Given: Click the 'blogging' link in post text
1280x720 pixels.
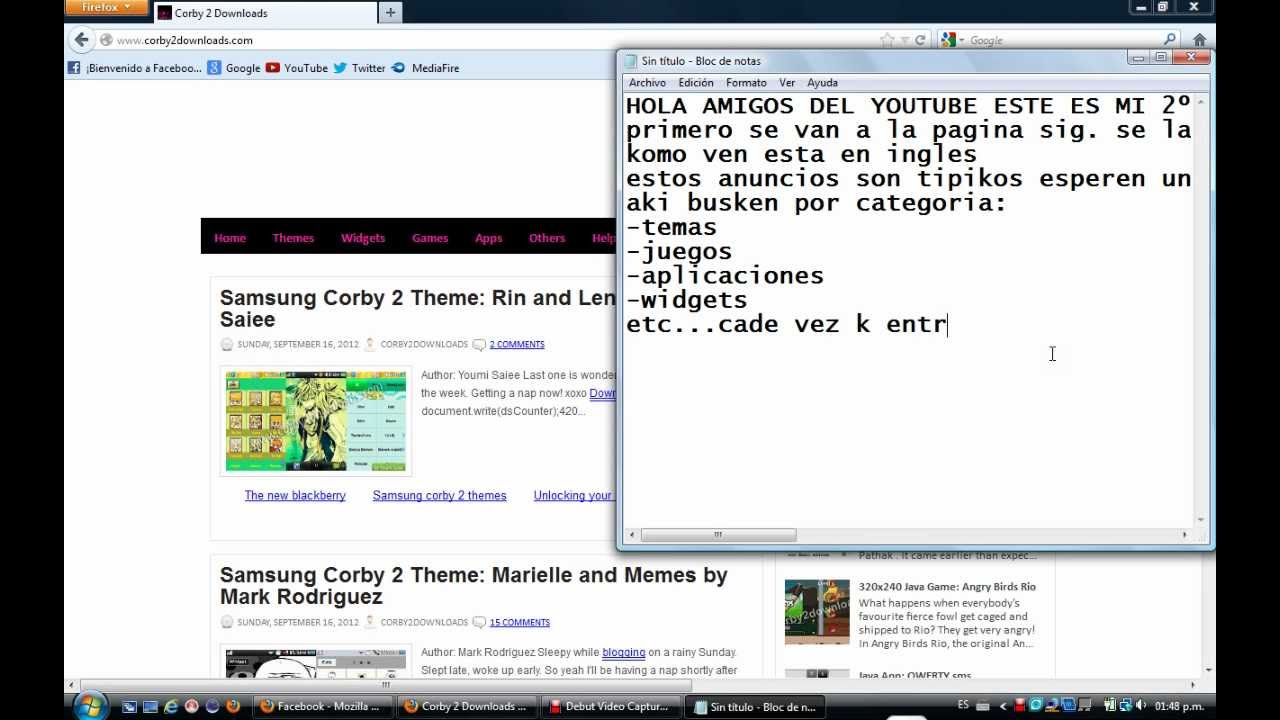Looking at the screenshot, I should pos(623,652).
